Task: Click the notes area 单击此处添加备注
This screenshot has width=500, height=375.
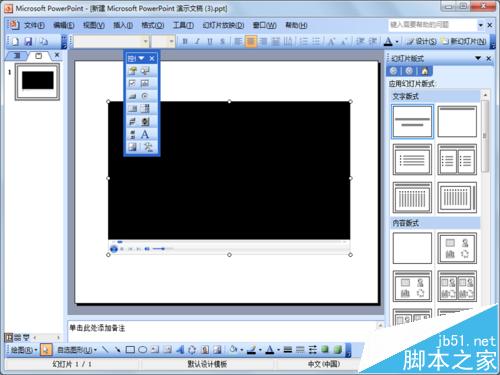Action: [97, 328]
